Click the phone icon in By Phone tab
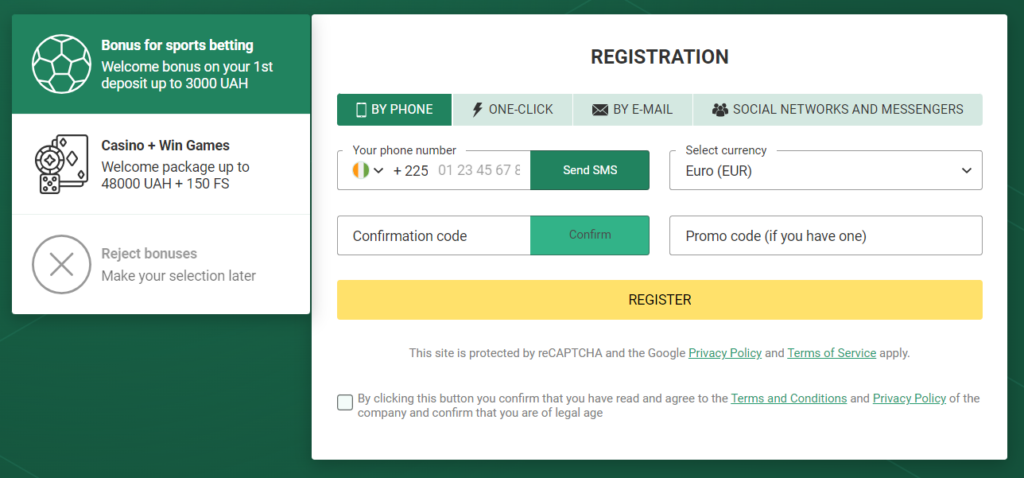The image size is (1024, 478). click(361, 110)
